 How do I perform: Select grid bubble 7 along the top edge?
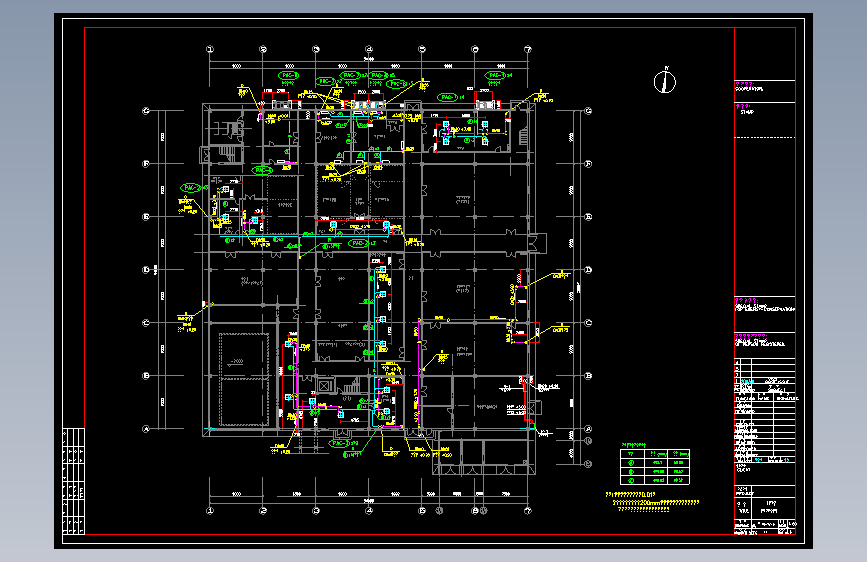coord(527,49)
